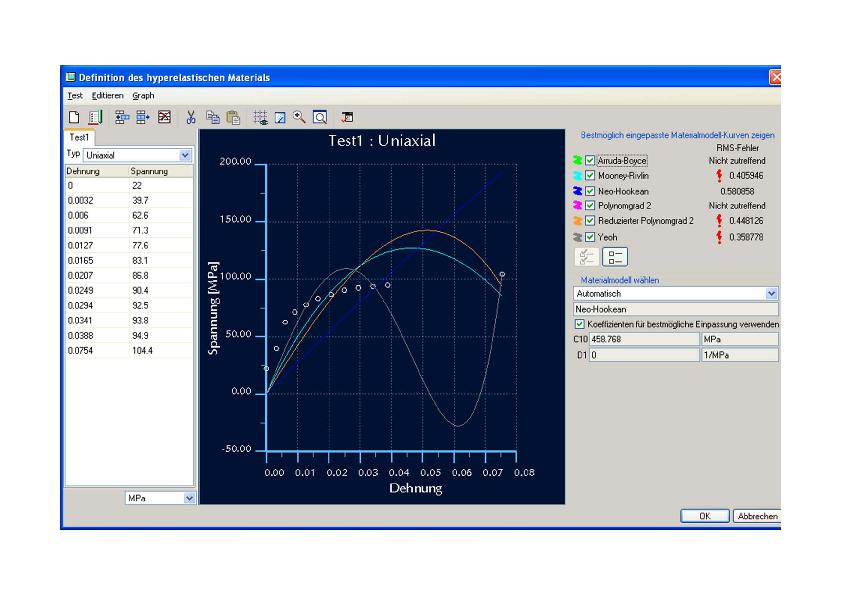Screen dimensions: 841x595
Task: Open the Automatisch material model dropdown
Action: (x=771, y=293)
